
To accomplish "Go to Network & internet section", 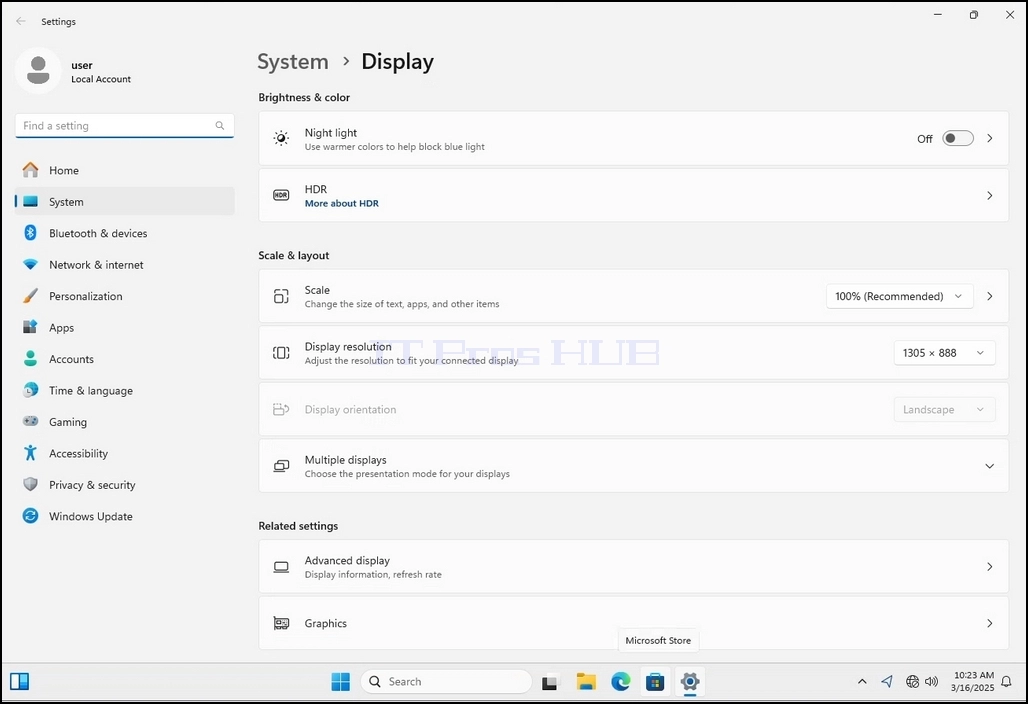I will 125,264.
